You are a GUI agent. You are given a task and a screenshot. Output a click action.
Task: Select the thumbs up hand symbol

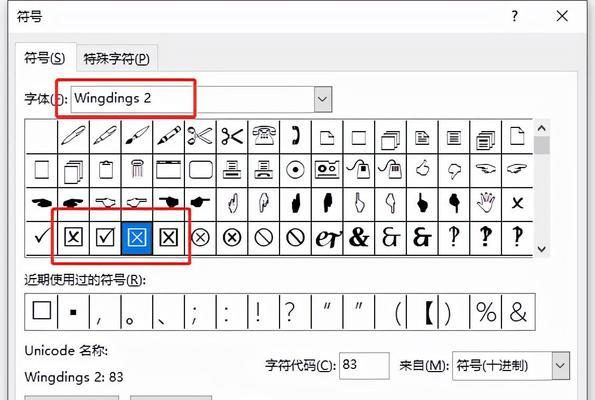tap(422, 170)
